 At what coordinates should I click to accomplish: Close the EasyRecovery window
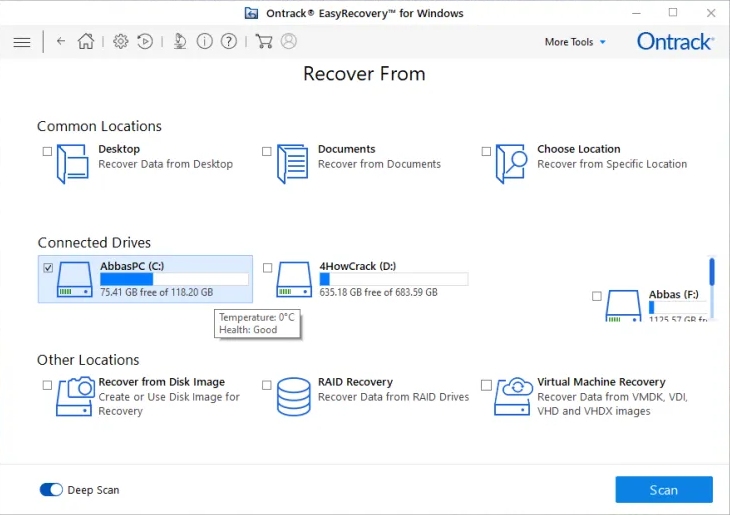(x=710, y=13)
